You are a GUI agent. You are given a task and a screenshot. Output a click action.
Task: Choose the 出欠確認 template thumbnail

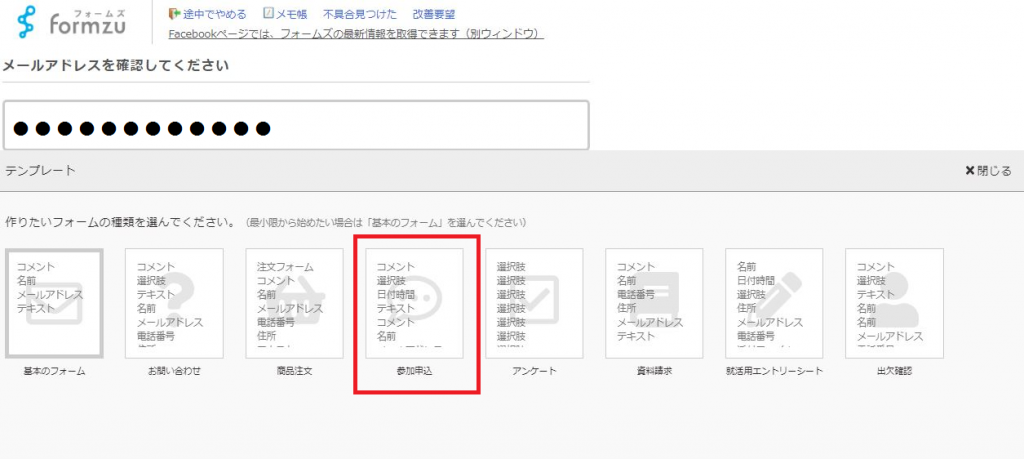pyautogui.click(x=894, y=303)
